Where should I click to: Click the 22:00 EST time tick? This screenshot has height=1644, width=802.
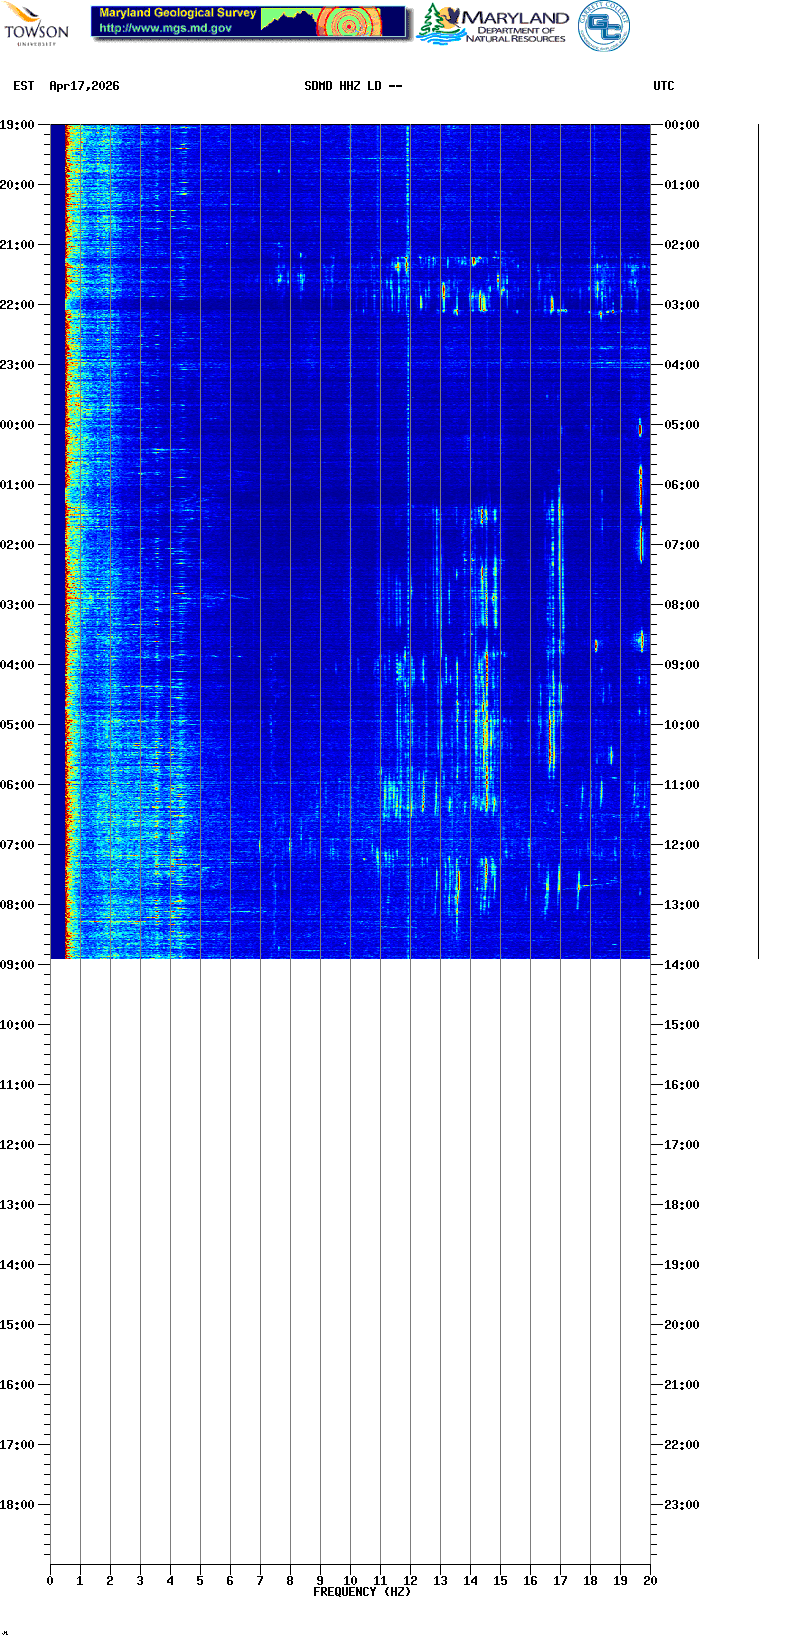18,305
